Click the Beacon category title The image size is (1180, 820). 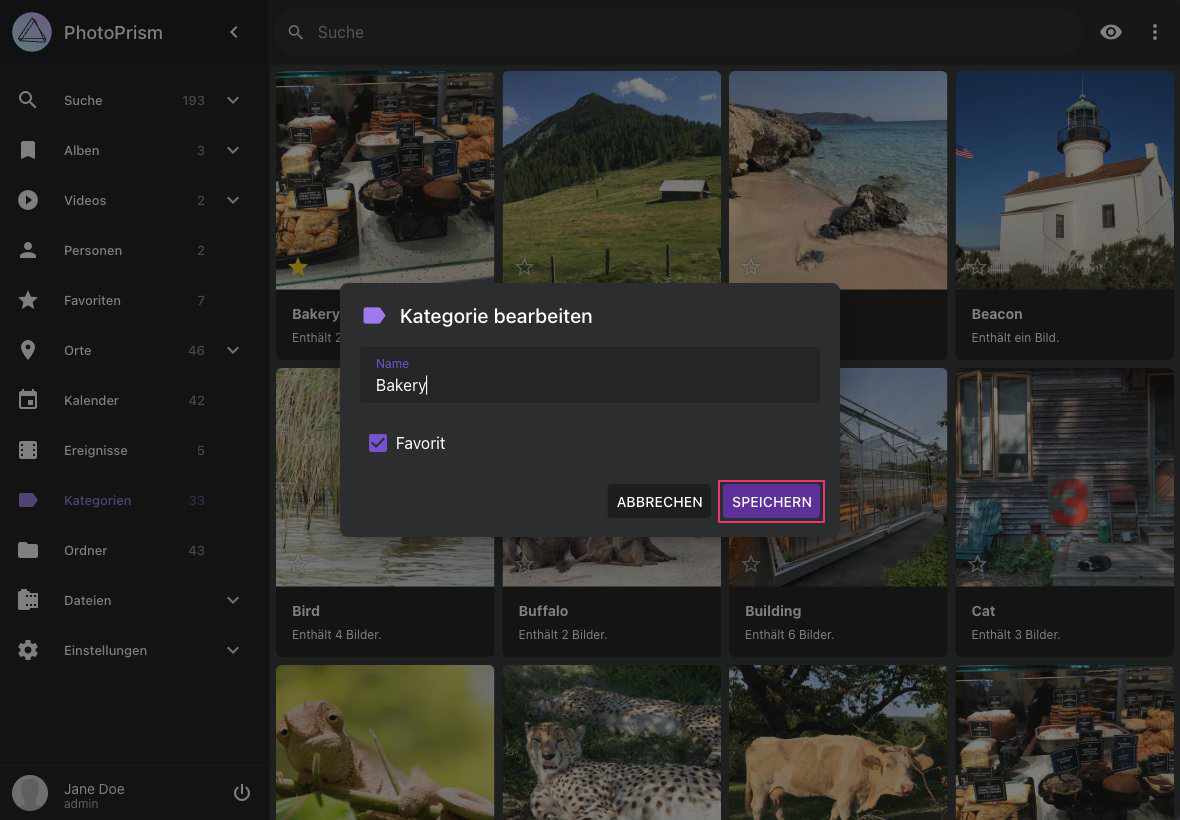(x=996, y=314)
